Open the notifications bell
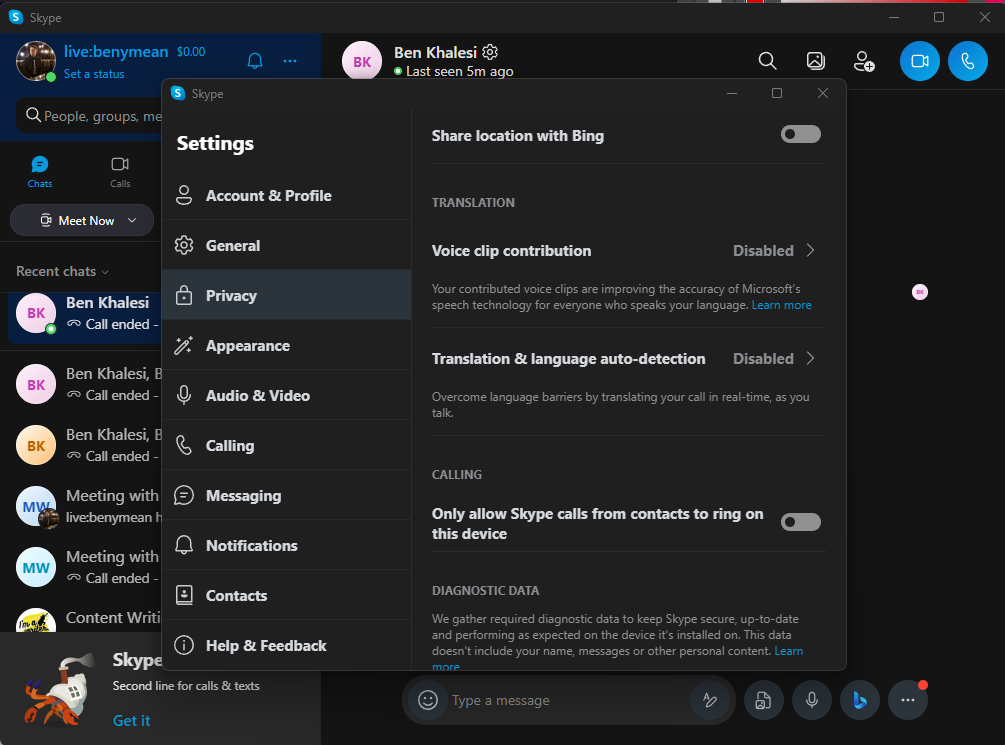This screenshot has width=1005, height=745. pos(254,60)
